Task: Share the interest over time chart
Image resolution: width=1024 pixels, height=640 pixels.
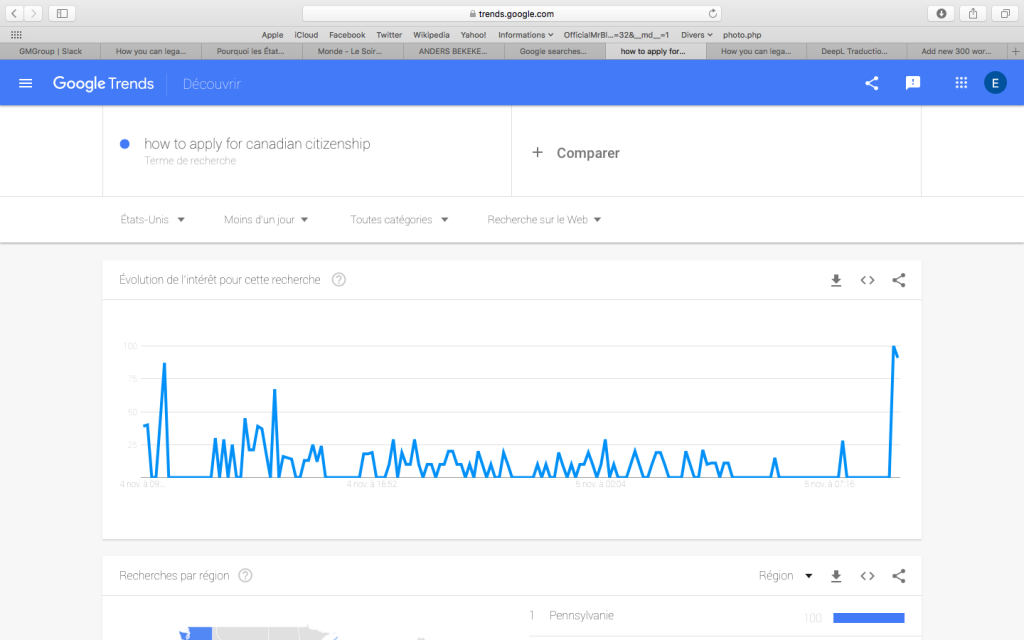Action: [x=898, y=281]
